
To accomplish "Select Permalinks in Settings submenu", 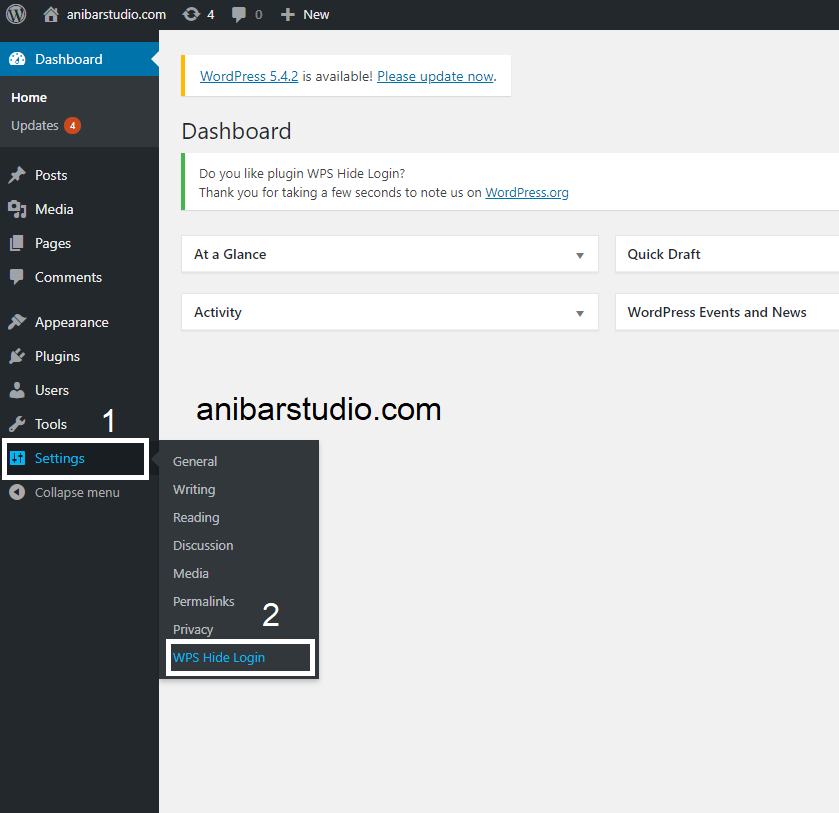I will click(204, 602).
